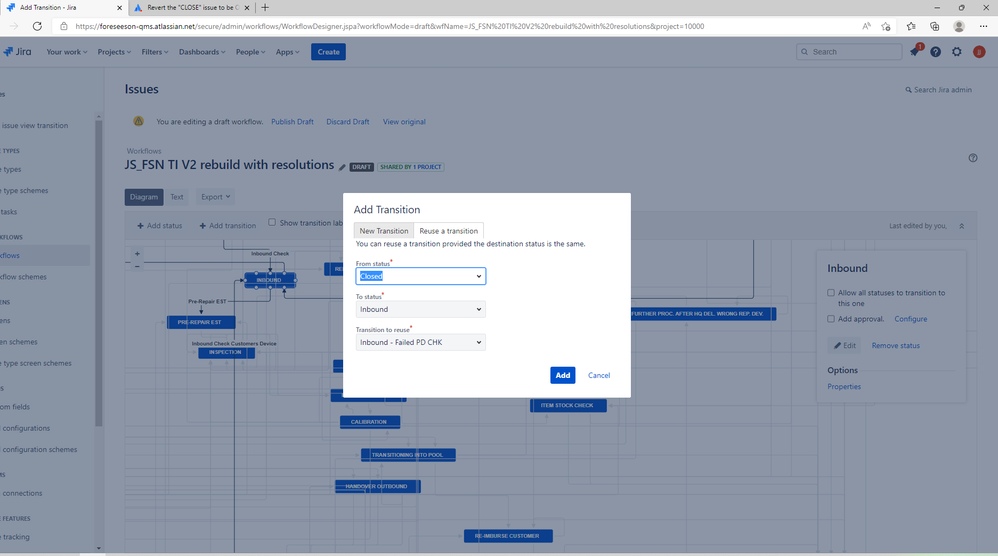Viewport: 998px width, 556px height.
Task: Click the zoom in plus on diagram
Action: coord(137,254)
